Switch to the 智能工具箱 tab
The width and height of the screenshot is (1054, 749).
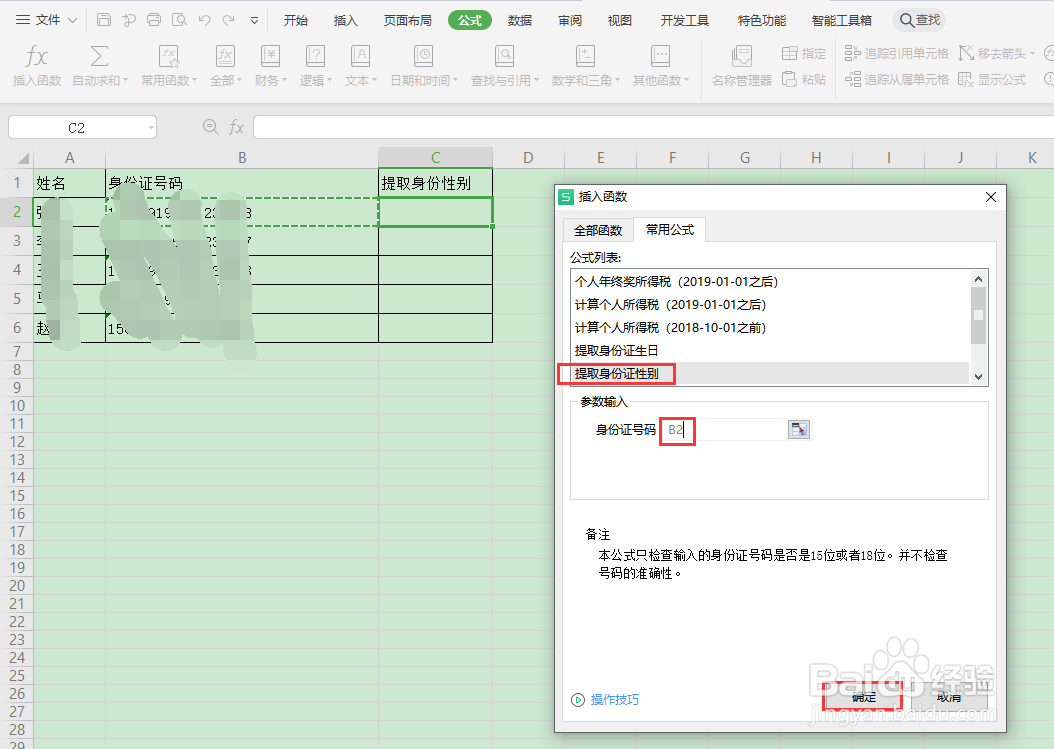pyautogui.click(x=842, y=20)
